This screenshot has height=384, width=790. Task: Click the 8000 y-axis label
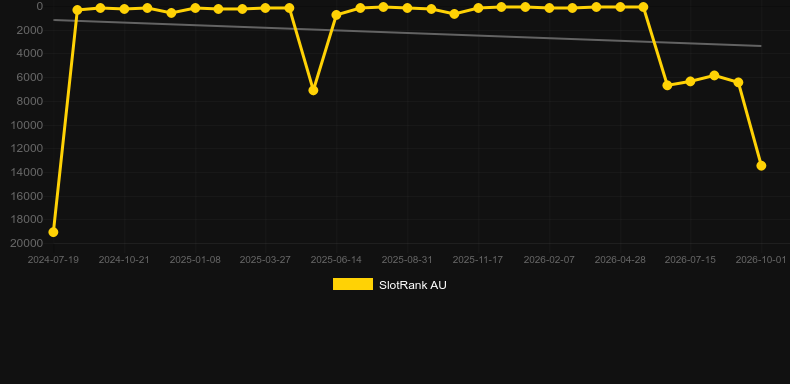(x=30, y=101)
